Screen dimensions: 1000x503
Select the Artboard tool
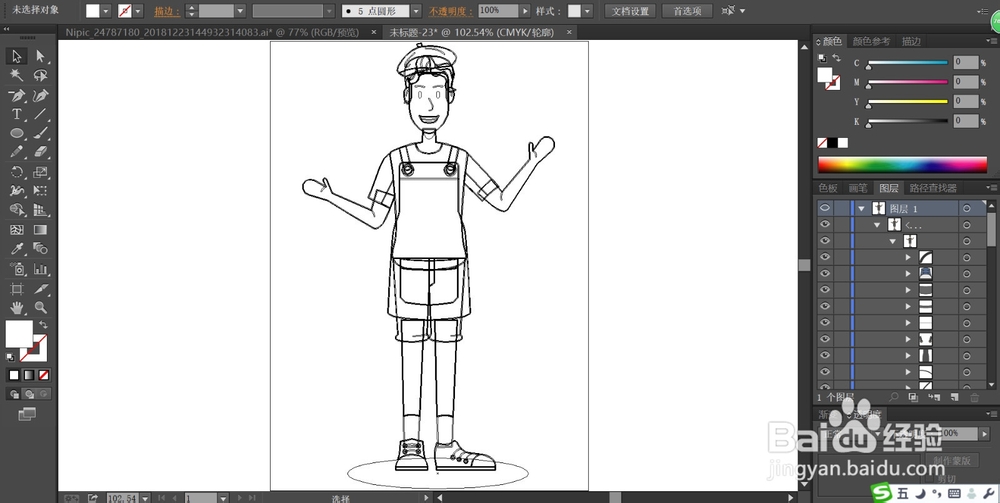(17, 289)
